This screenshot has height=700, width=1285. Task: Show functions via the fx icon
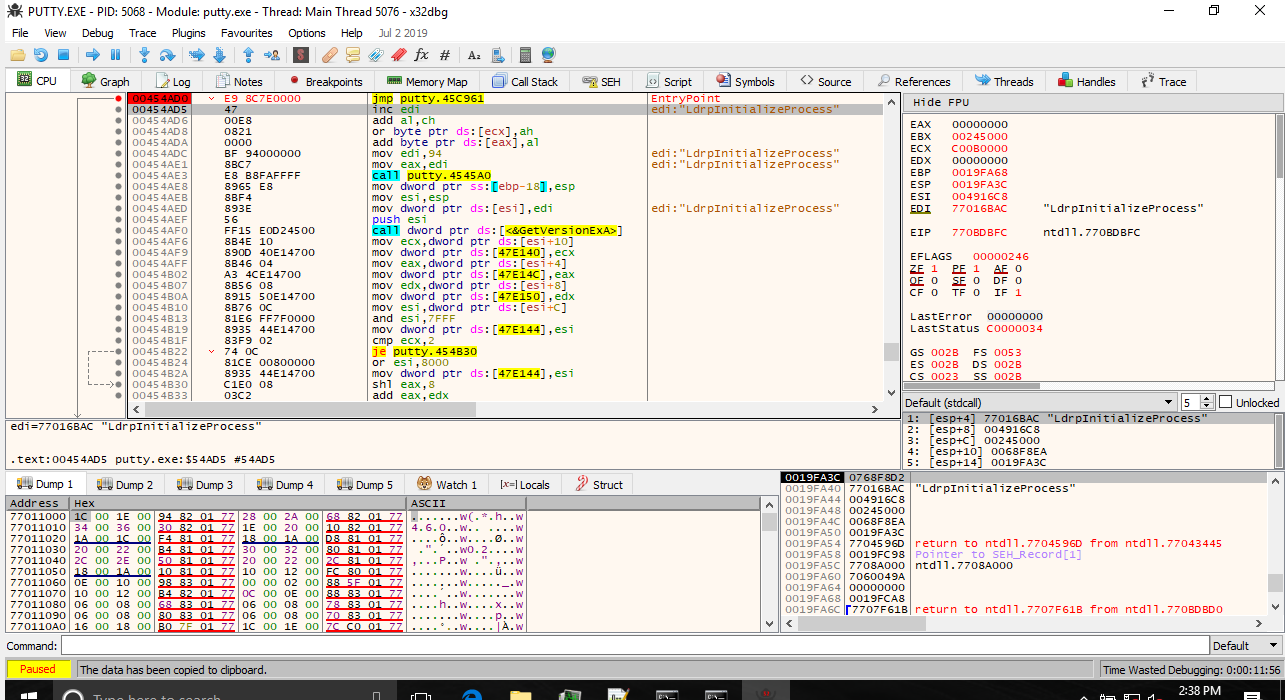421,55
